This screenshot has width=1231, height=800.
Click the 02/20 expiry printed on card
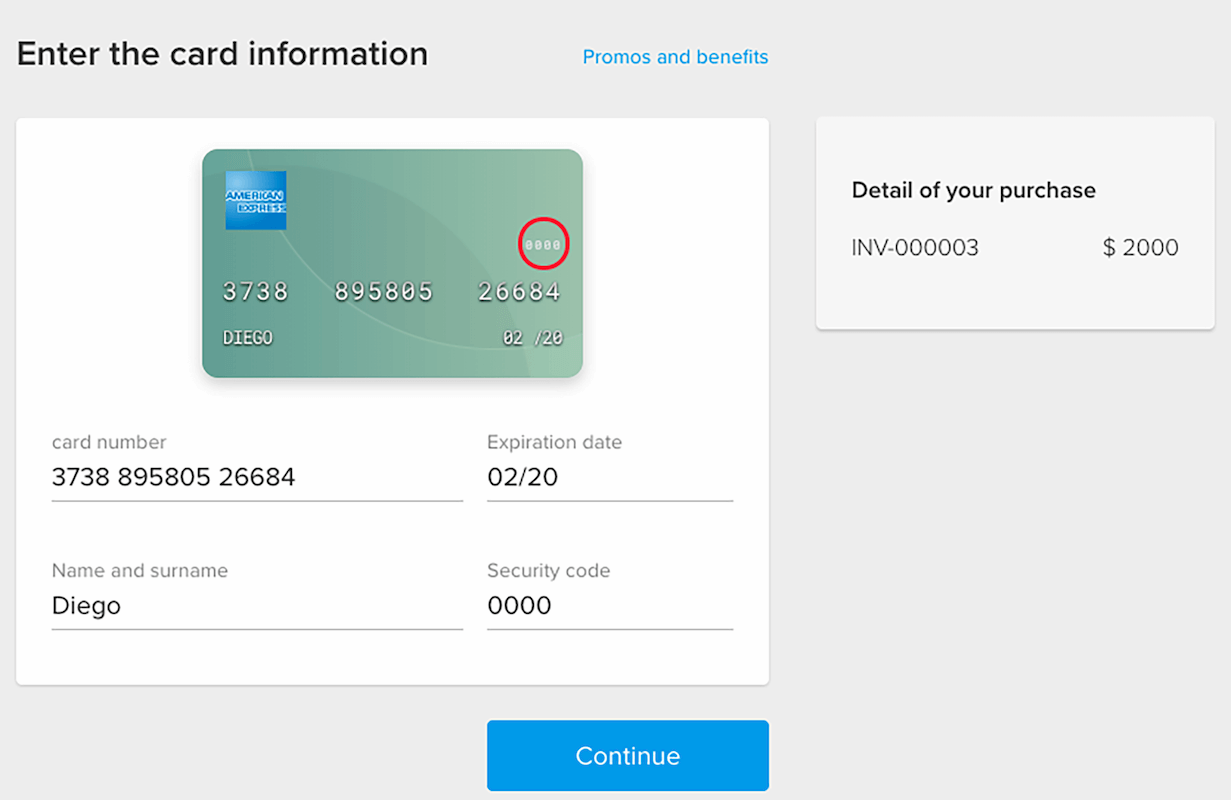coord(533,337)
